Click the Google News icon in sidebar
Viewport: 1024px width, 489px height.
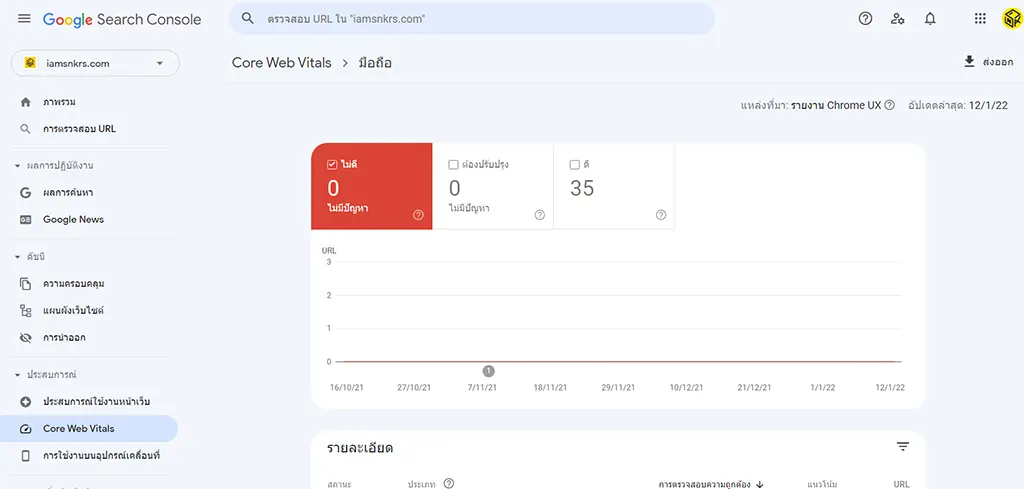click(x=25, y=219)
